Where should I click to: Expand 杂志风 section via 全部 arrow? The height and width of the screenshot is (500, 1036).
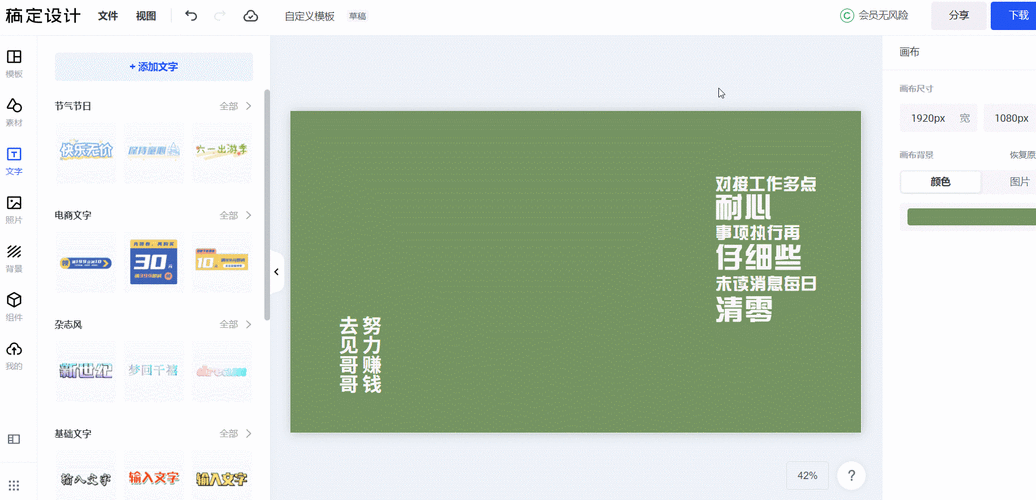point(236,324)
